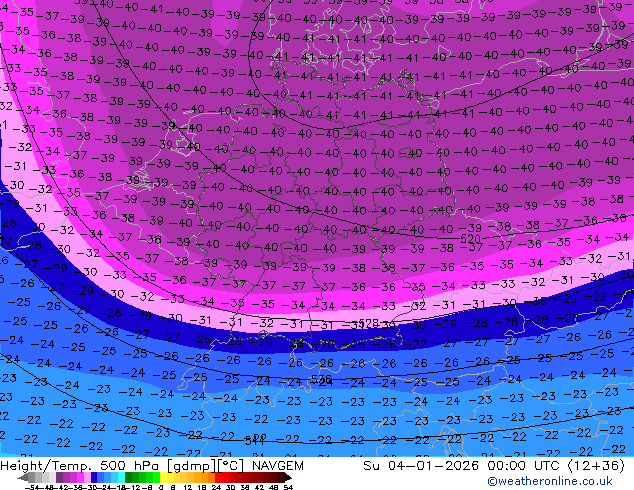Click the 'Su 04-01-2026' date text
The width and height of the screenshot is (634, 490).
pos(421,466)
